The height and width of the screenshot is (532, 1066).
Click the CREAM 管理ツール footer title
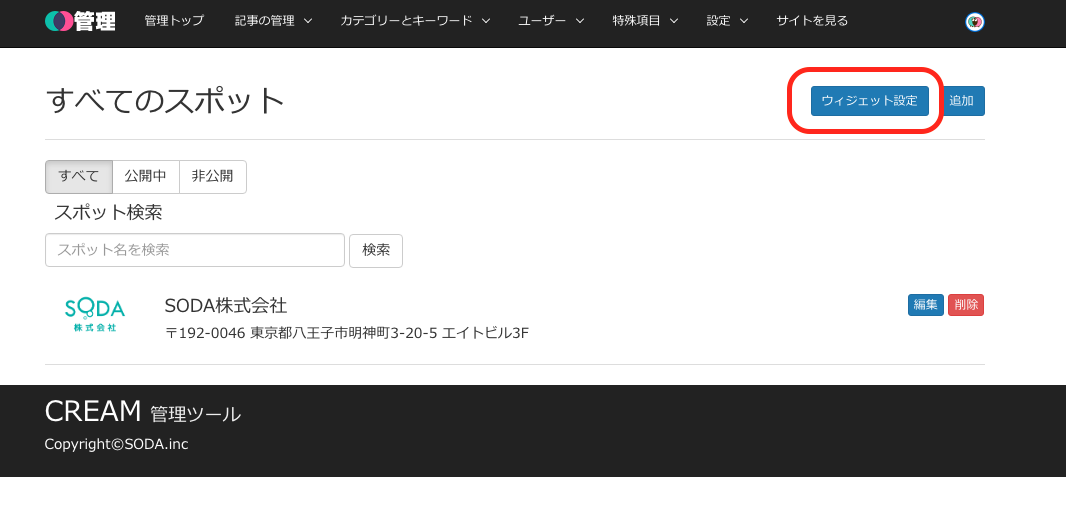coord(143,412)
